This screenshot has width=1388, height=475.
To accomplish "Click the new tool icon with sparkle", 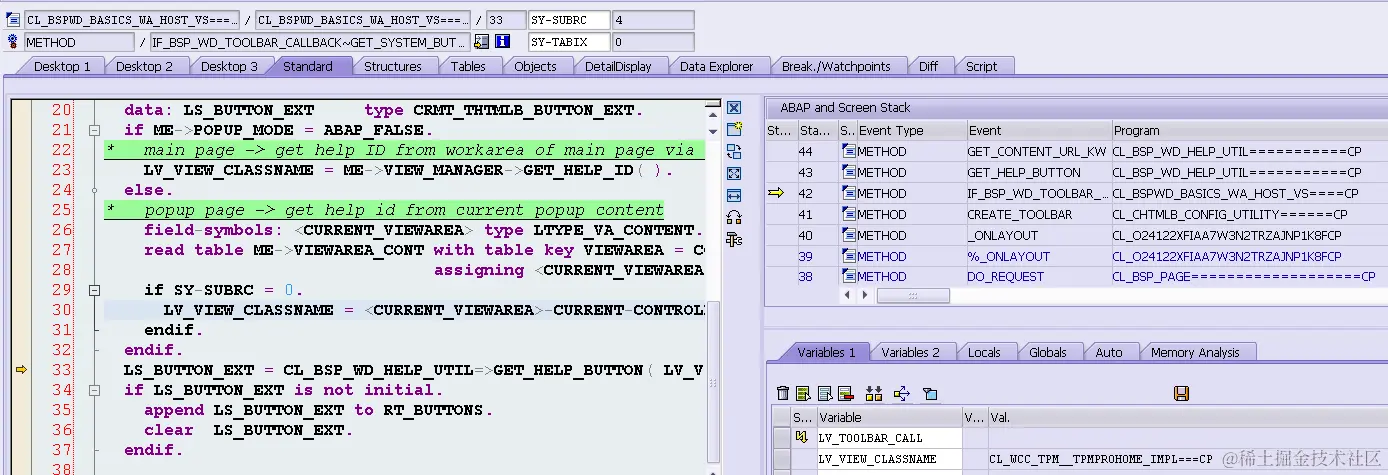I will click(734, 129).
